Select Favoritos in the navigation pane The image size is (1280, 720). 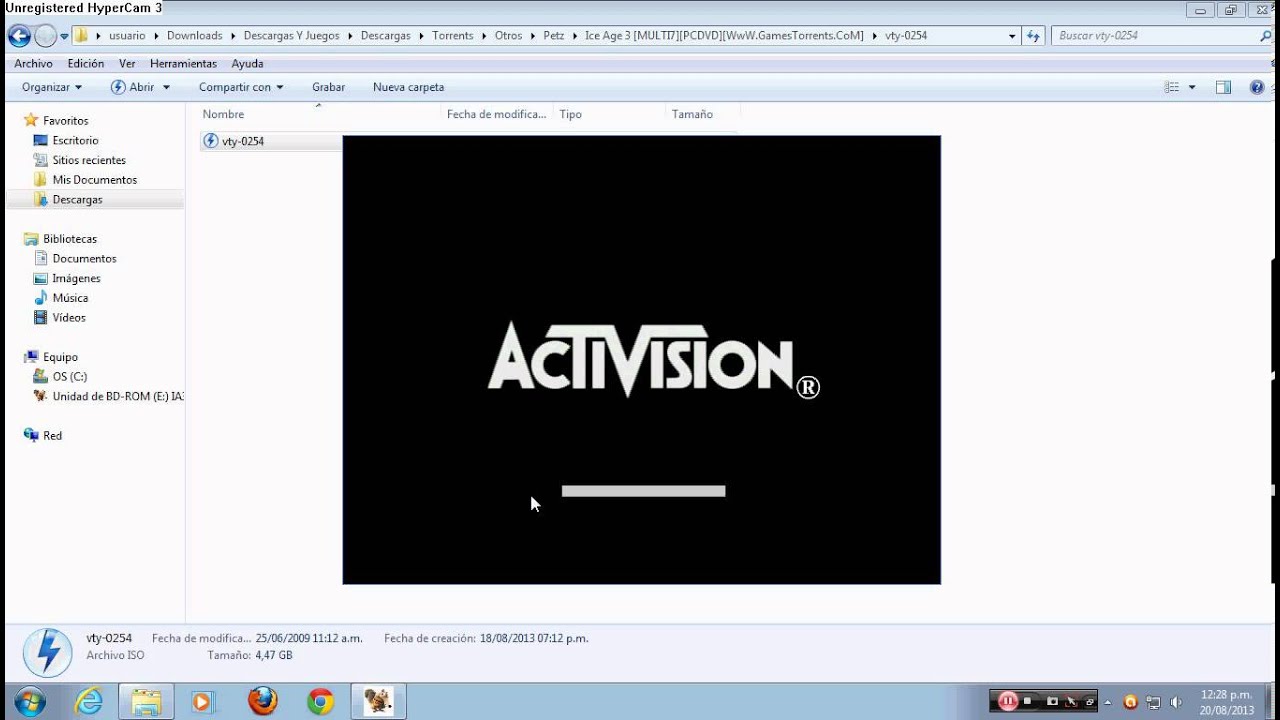click(x=65, y=120)
